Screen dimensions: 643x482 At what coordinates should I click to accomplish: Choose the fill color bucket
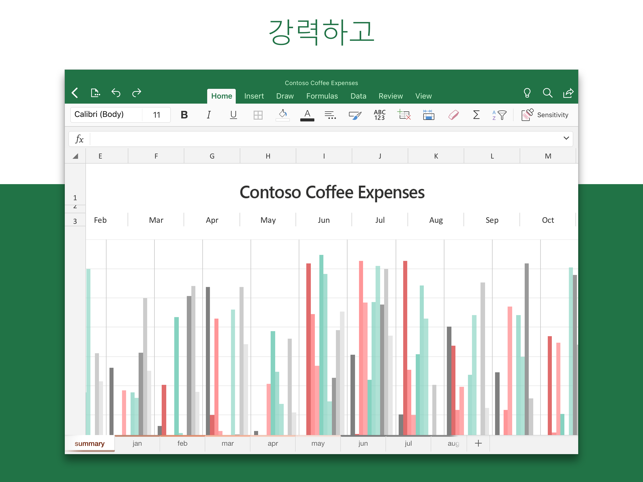[283, 115]
